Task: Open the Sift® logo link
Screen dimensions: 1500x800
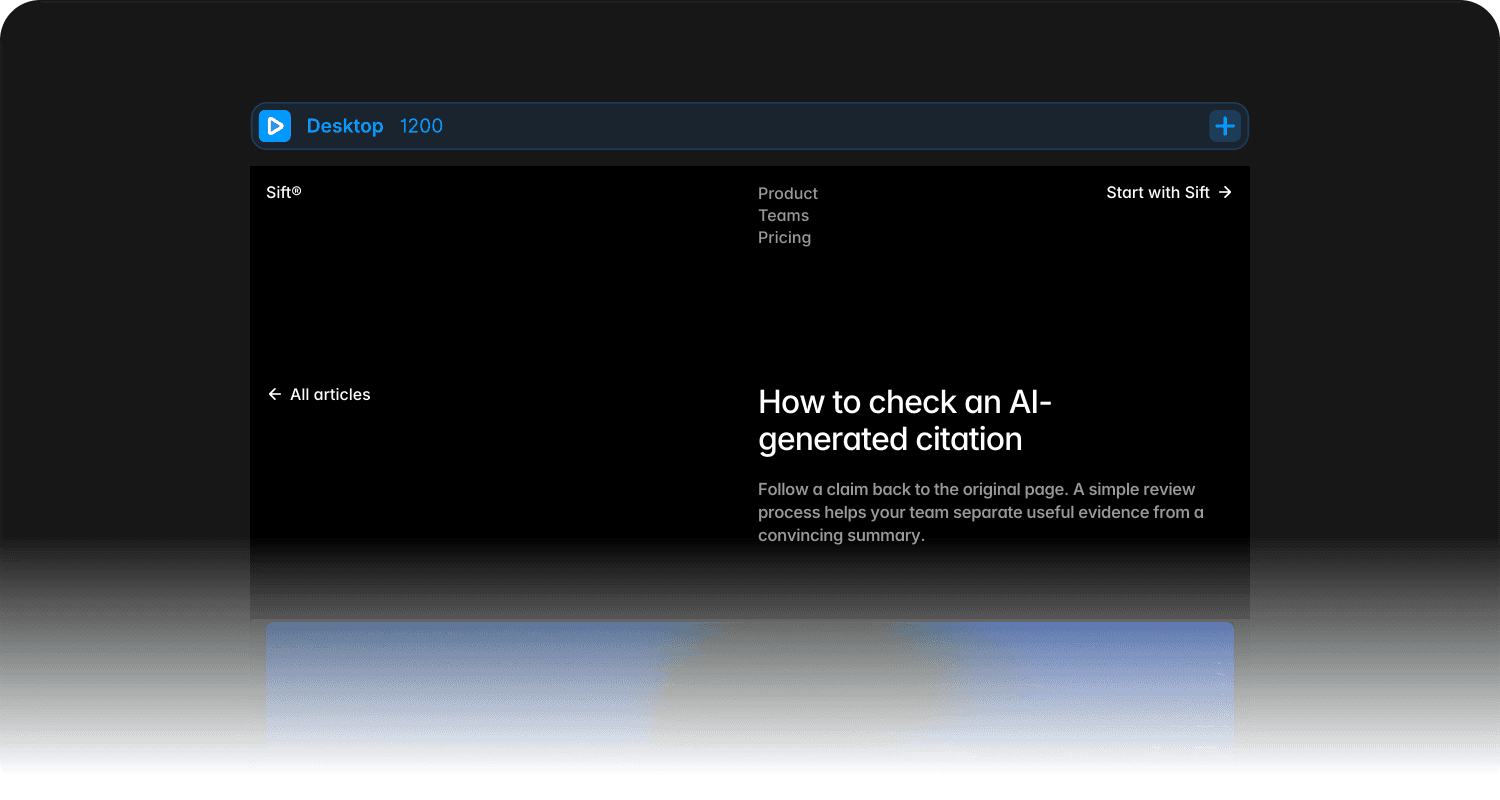Action: [284, 192]
